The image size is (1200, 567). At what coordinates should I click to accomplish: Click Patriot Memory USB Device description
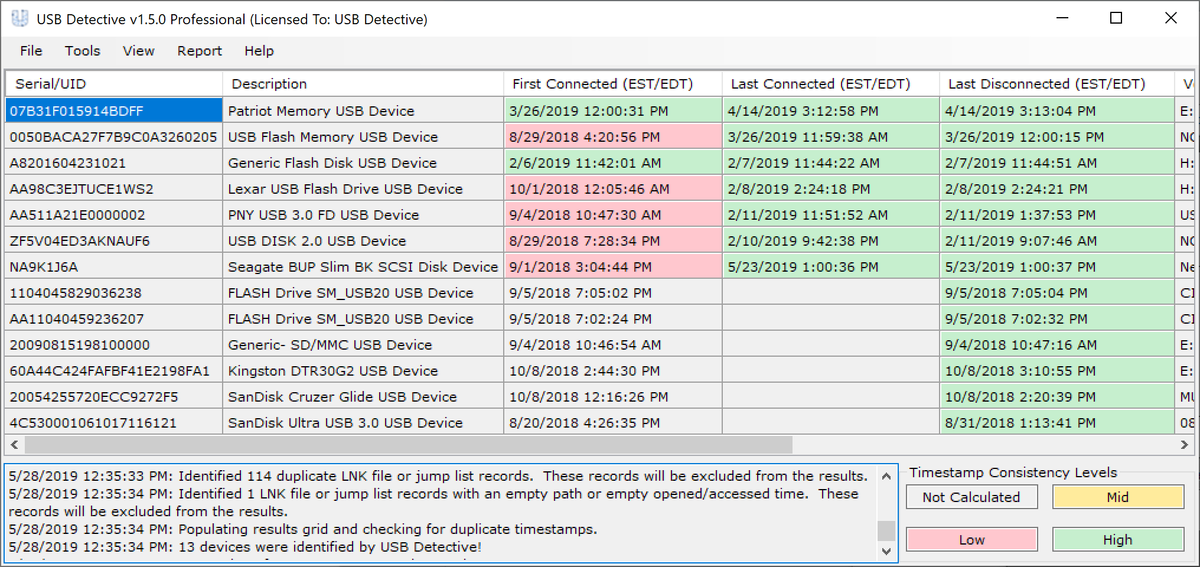pos(363,111)
